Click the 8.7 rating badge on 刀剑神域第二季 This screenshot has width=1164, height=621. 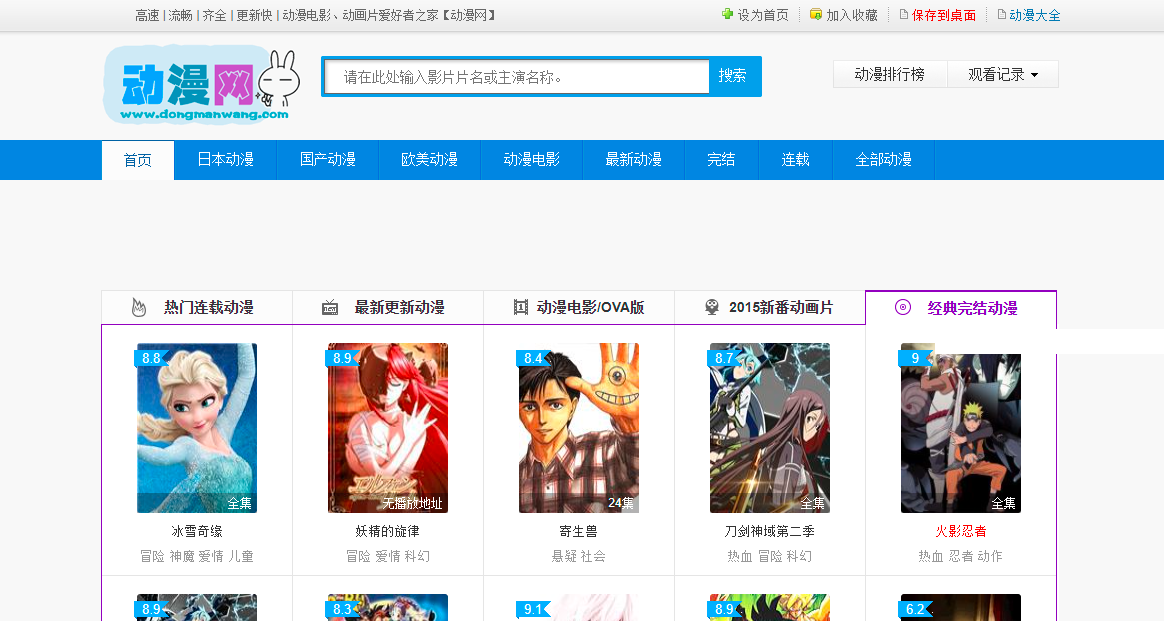tap(724, 358)
